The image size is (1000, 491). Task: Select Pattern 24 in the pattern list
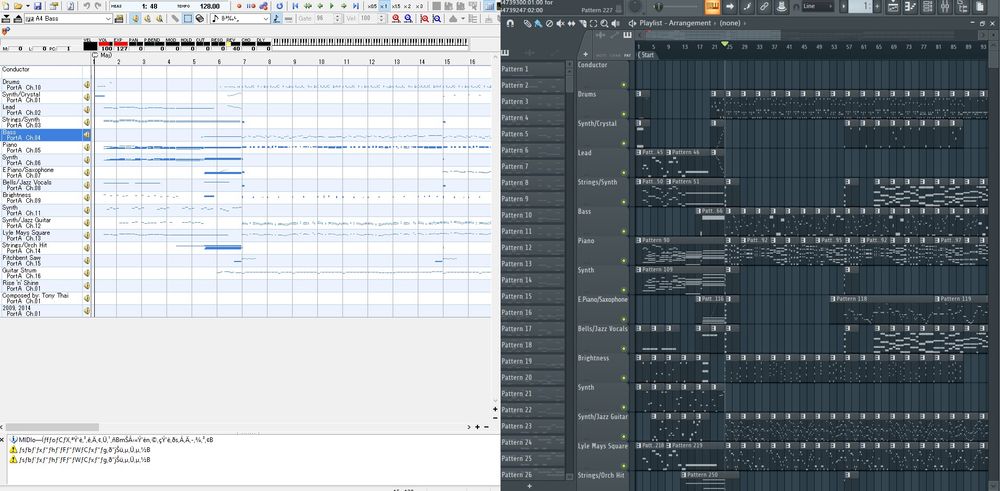(532, 443)
